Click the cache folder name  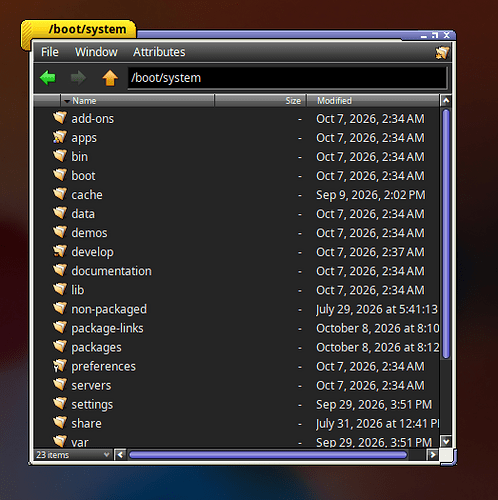coord(87,195)
